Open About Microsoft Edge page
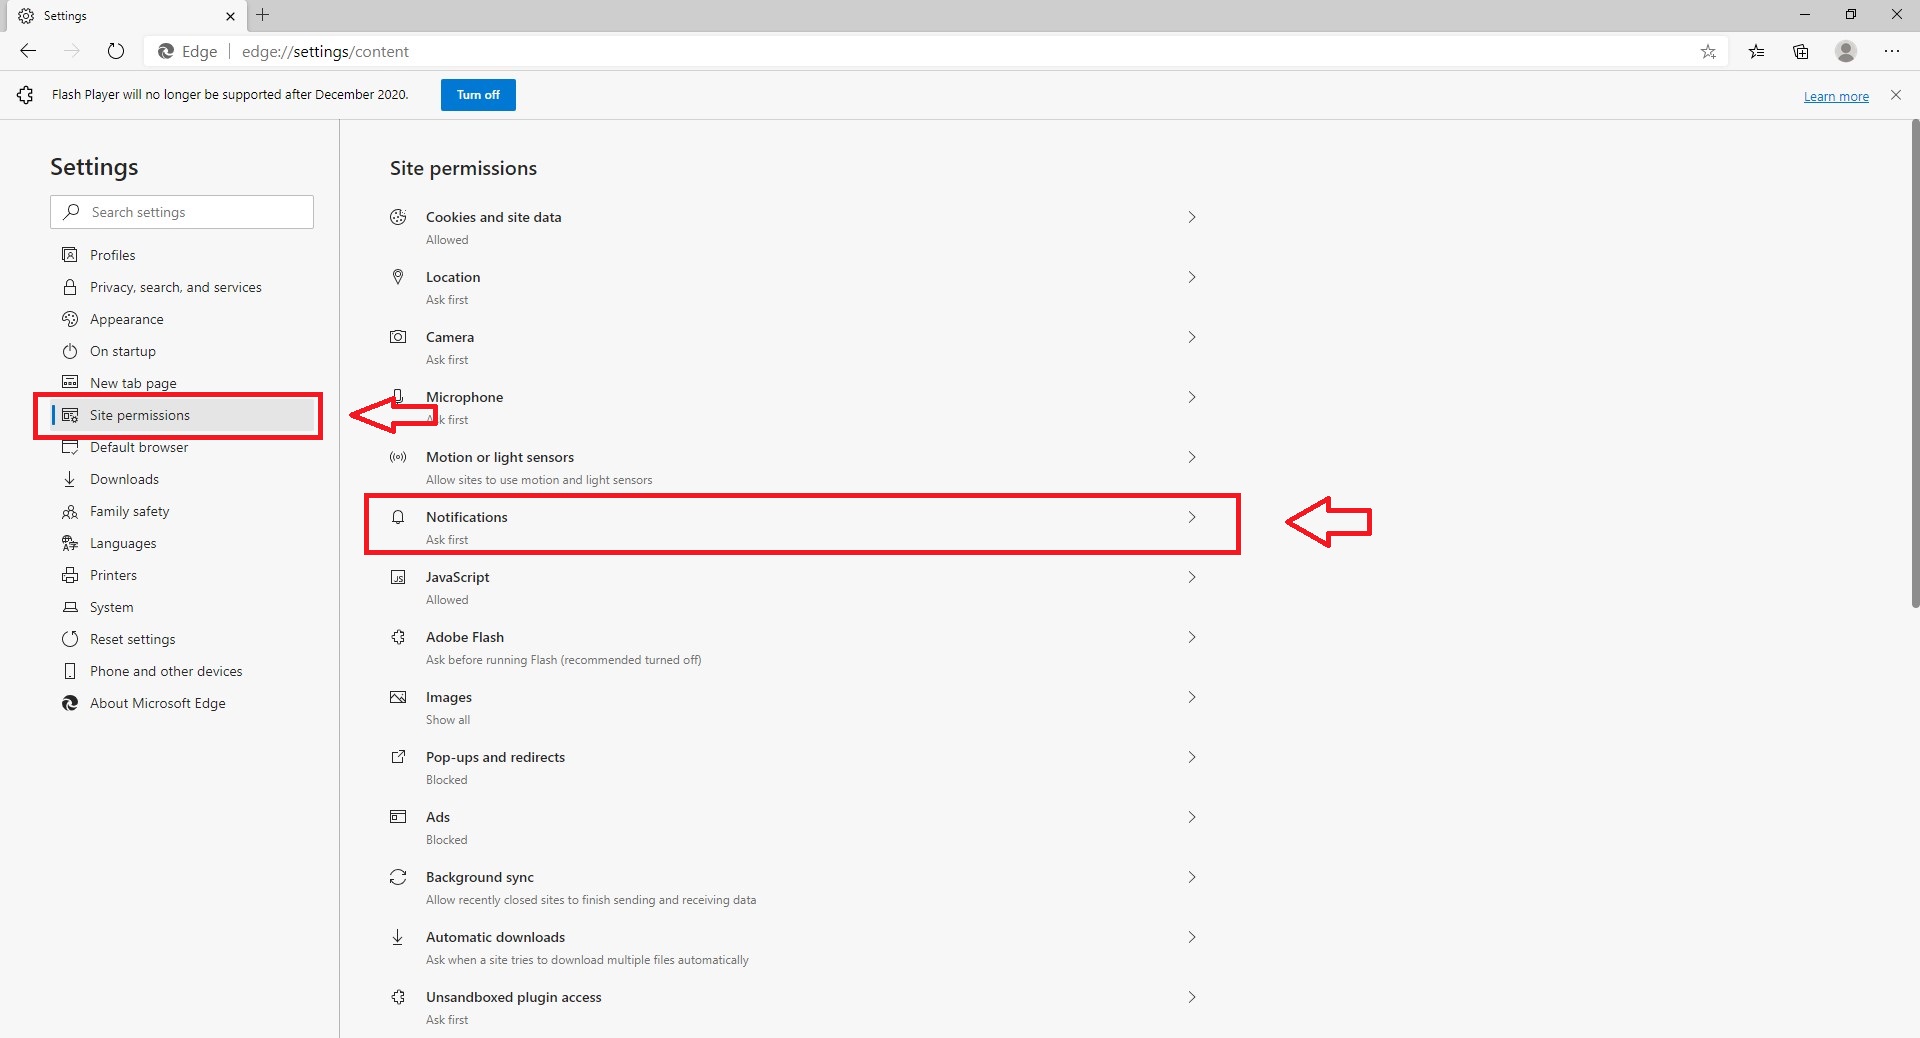This screenshot has height=1038, width=1920. pyautogui.click(x=157, y=703)
